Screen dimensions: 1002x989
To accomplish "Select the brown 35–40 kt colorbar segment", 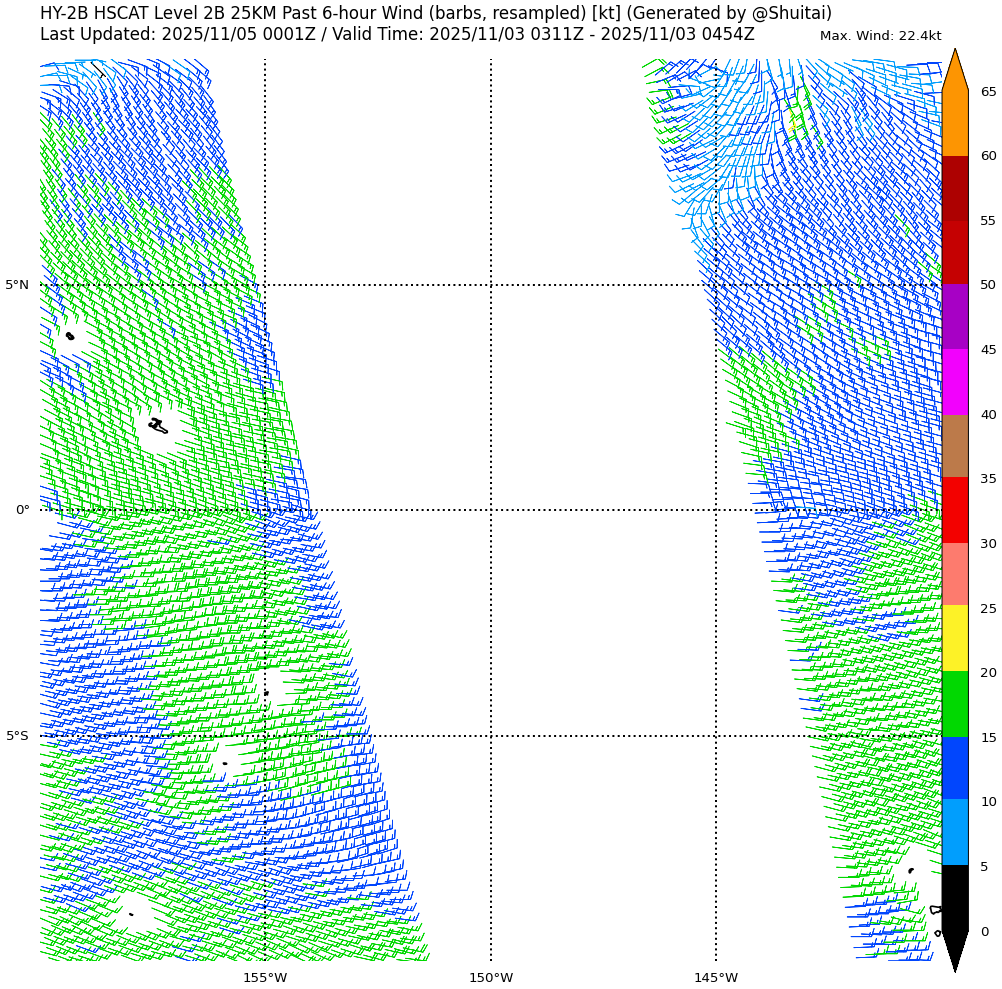I will pyautogui.click(x=954, y=446).
